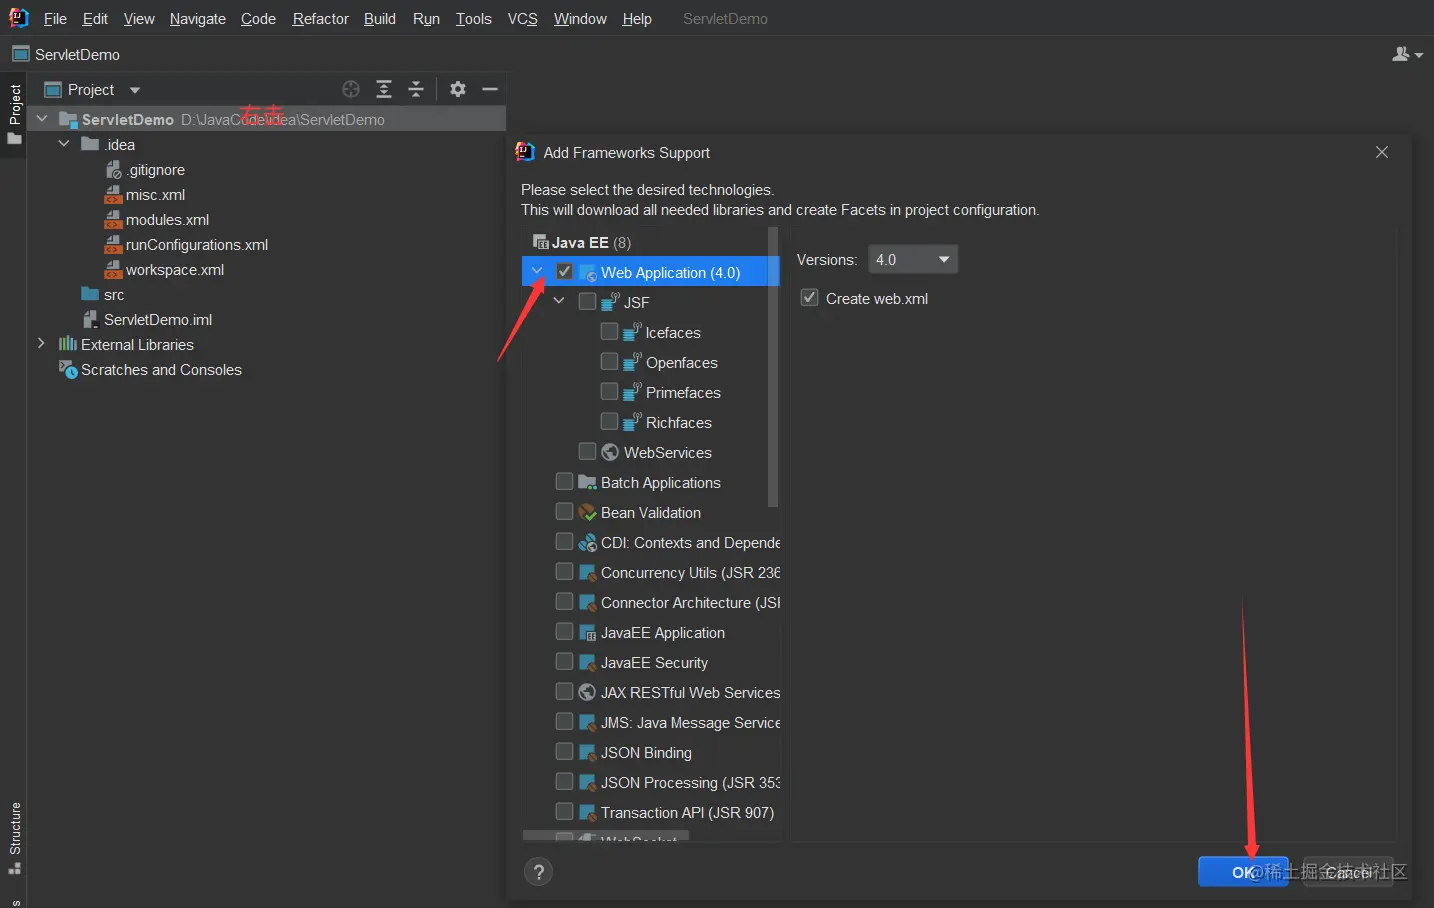1434x908 pixels.
Task: Open the Build menu
Action: (x=380, y=19)
